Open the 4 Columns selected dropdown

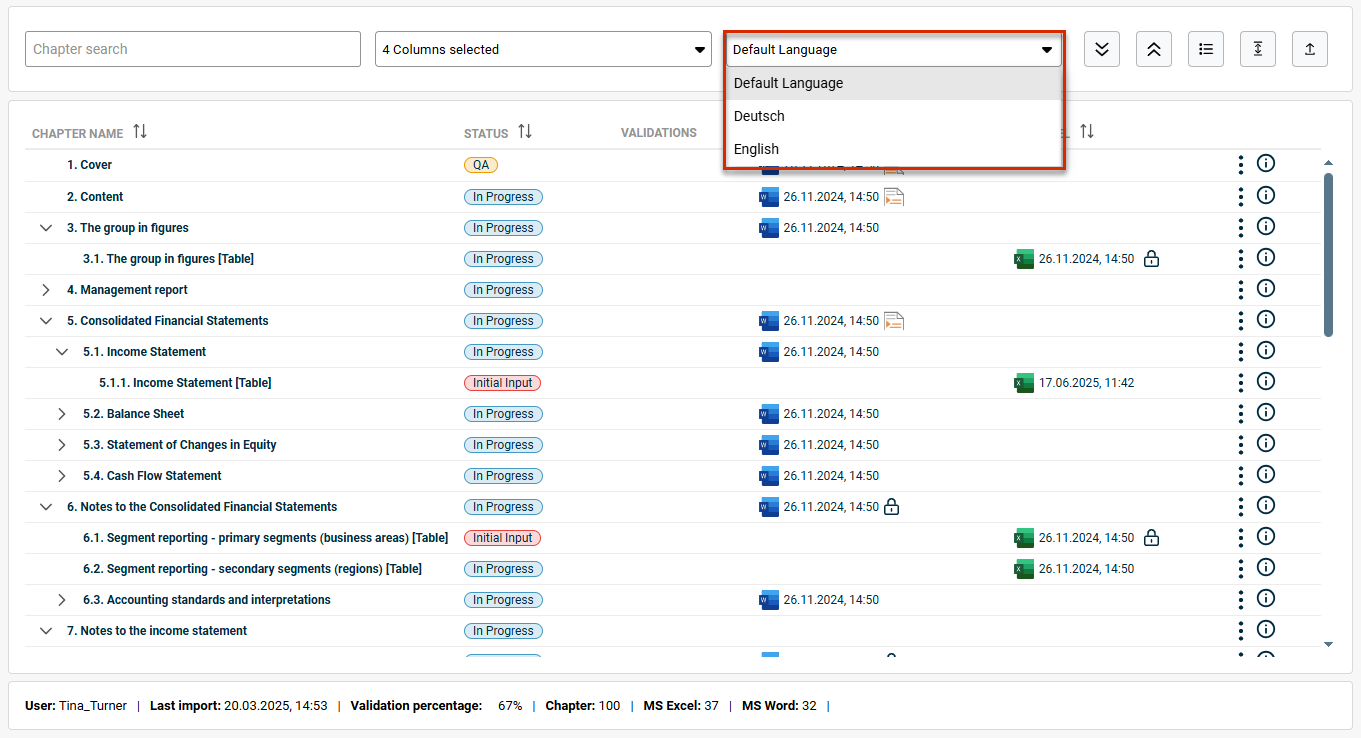(x=543, y=49)
